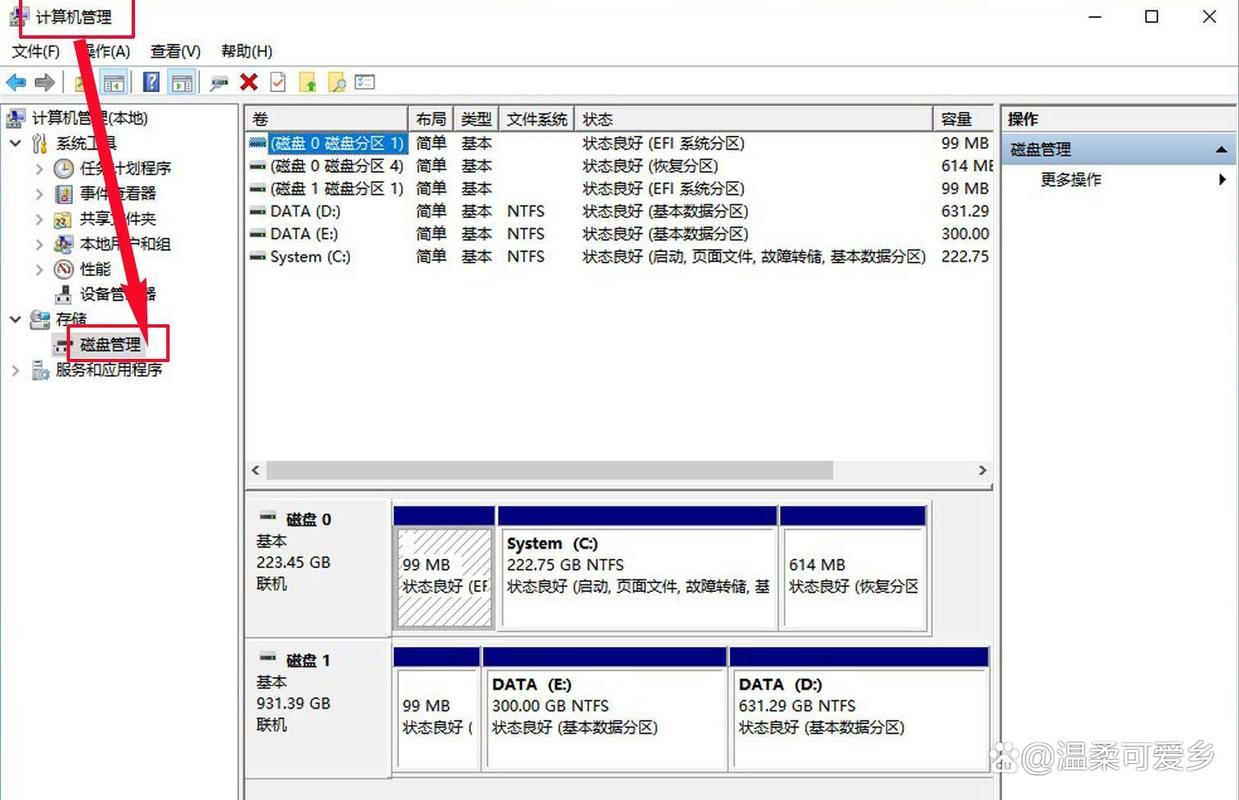Screen dimensions: 1239x800
Task: Toggle the console tree pane visibility
Action: pyautogui.click(x=113, y=82)
